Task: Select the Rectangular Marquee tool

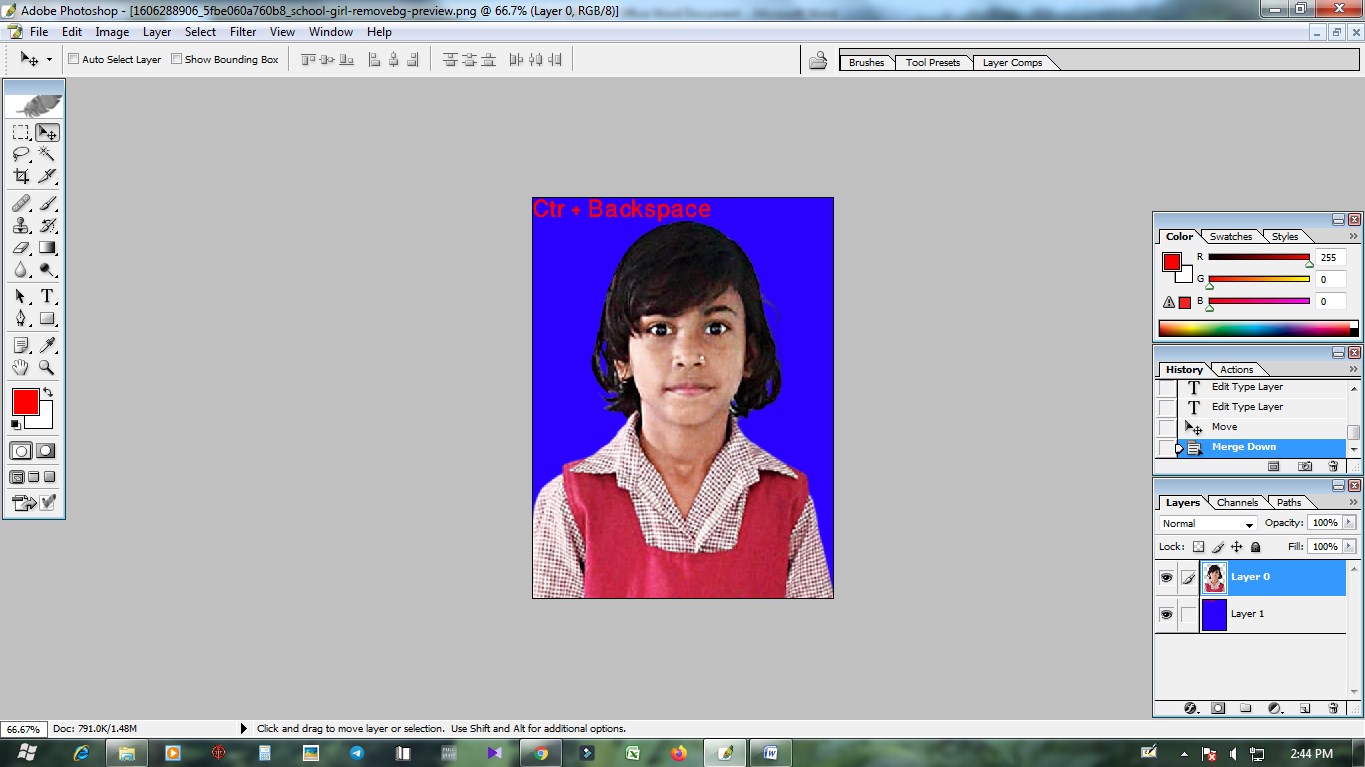Action: [x=21, y=132]
